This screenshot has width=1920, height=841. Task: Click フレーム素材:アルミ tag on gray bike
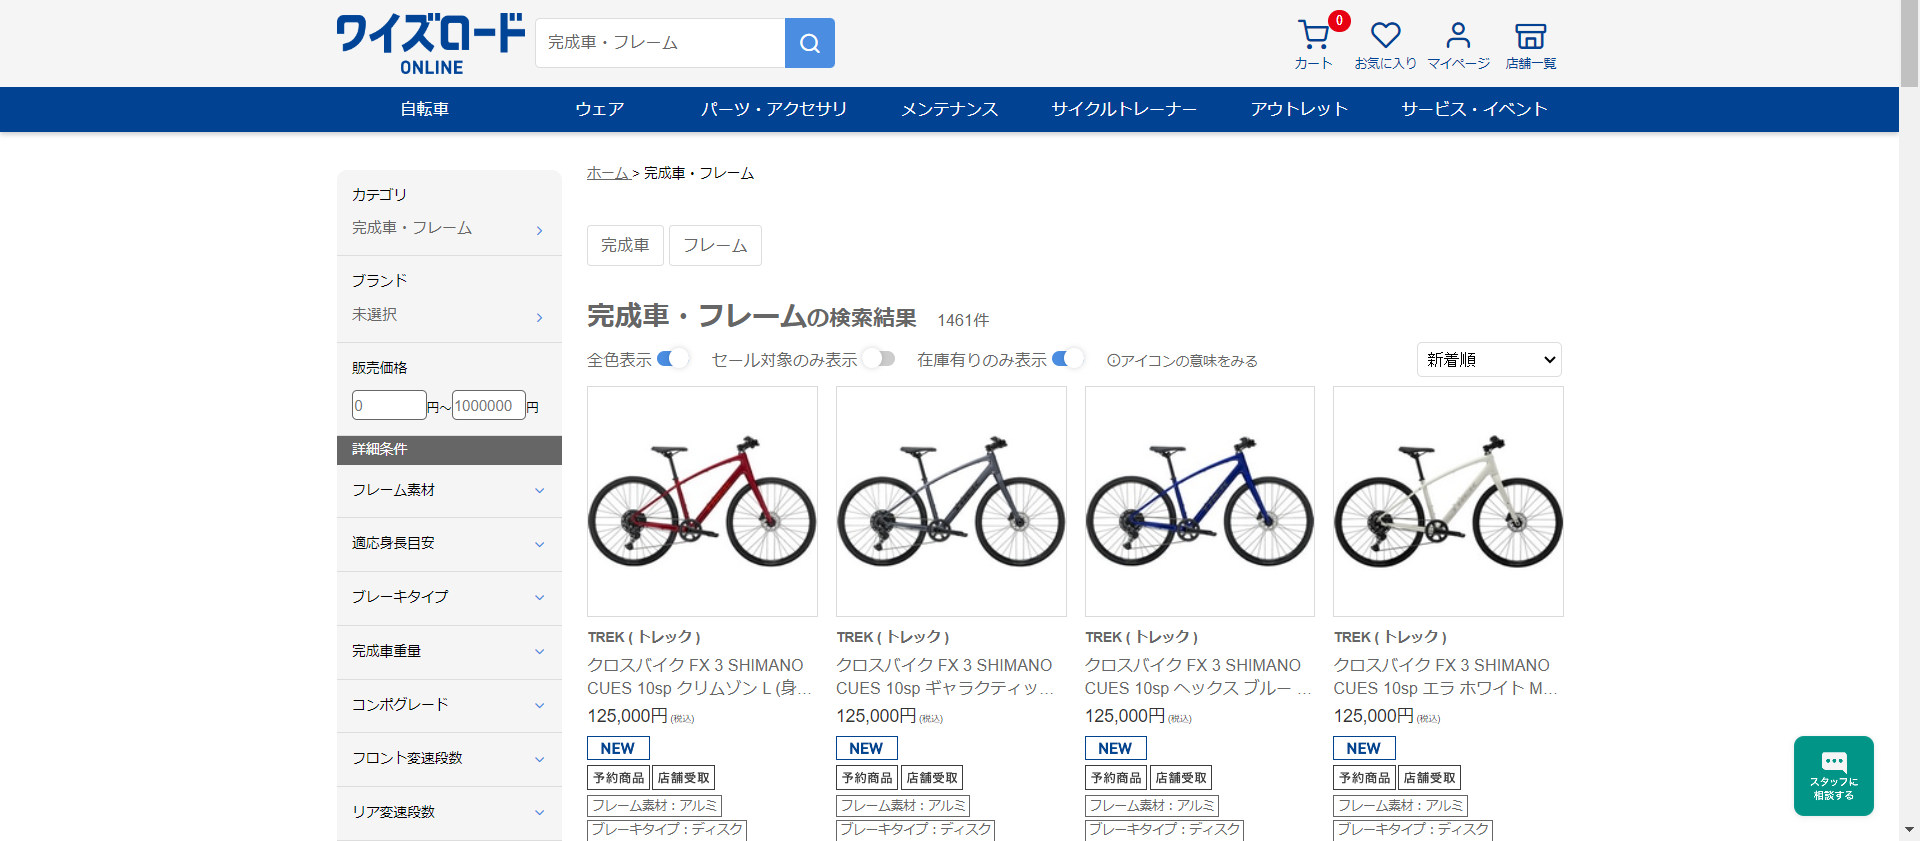tap(903, 806)
